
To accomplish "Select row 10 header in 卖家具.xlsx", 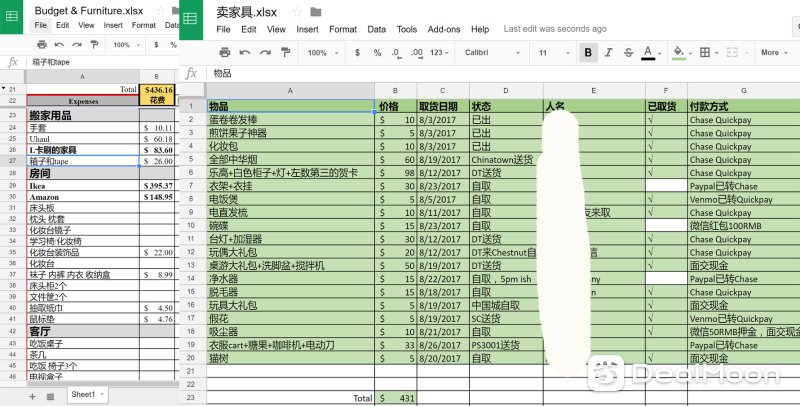I will (191, 225).
